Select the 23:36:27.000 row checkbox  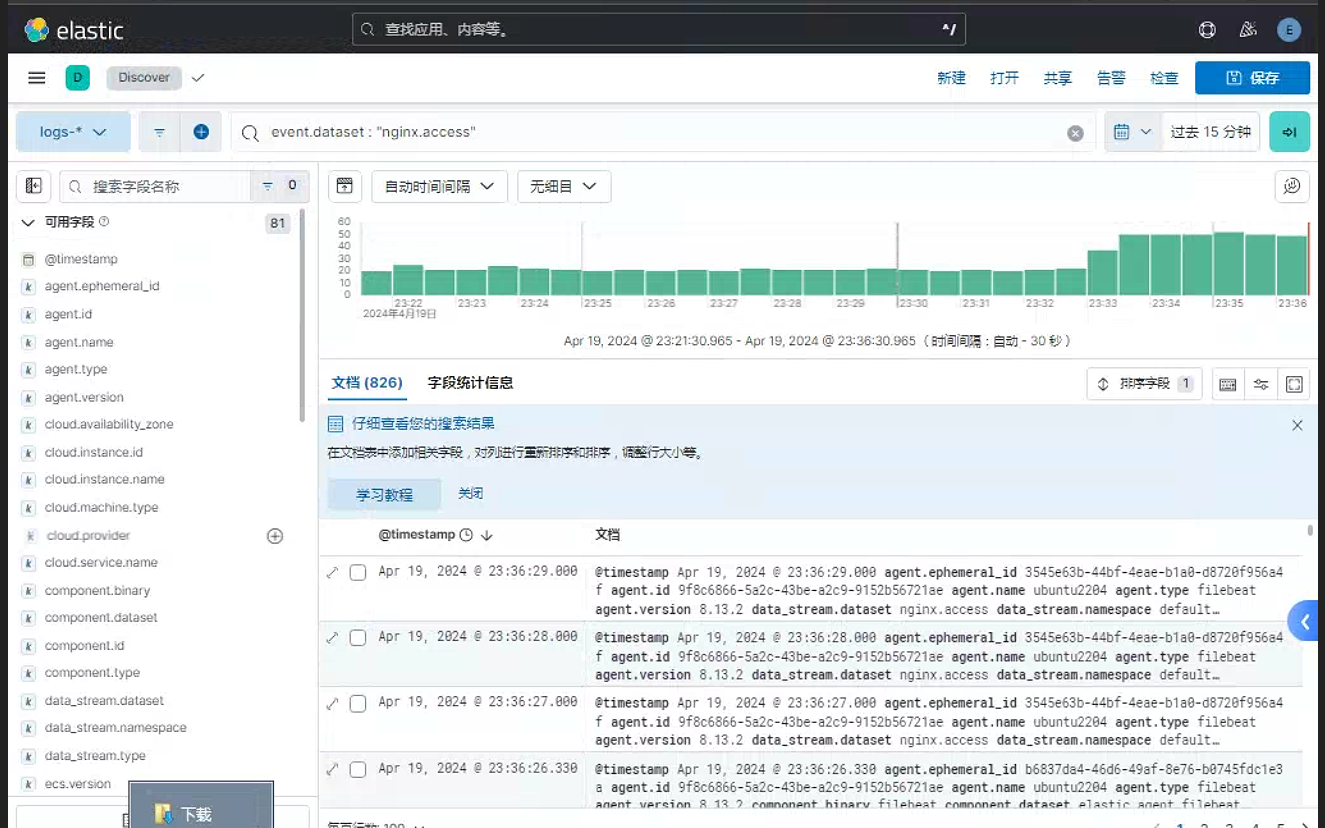(x=358, y=704)
